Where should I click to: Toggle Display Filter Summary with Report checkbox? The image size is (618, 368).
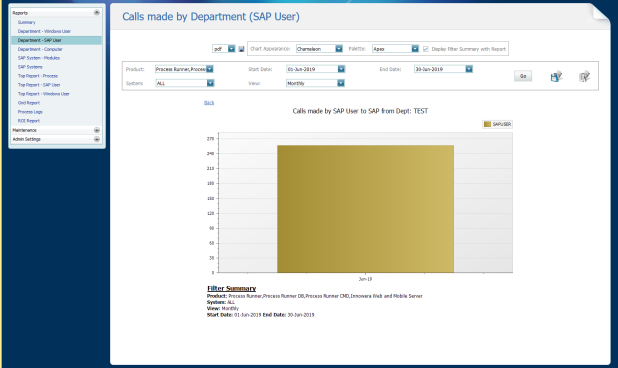426,49
